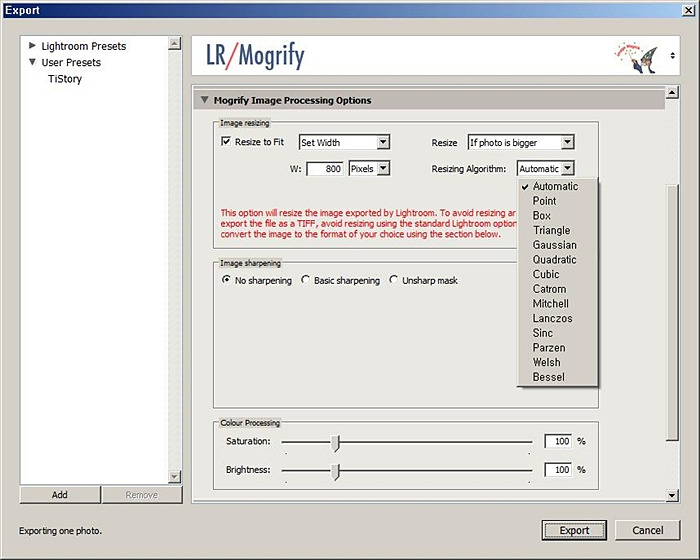
Task: Choose Point resizing algorithm
Action: [557, 201]
